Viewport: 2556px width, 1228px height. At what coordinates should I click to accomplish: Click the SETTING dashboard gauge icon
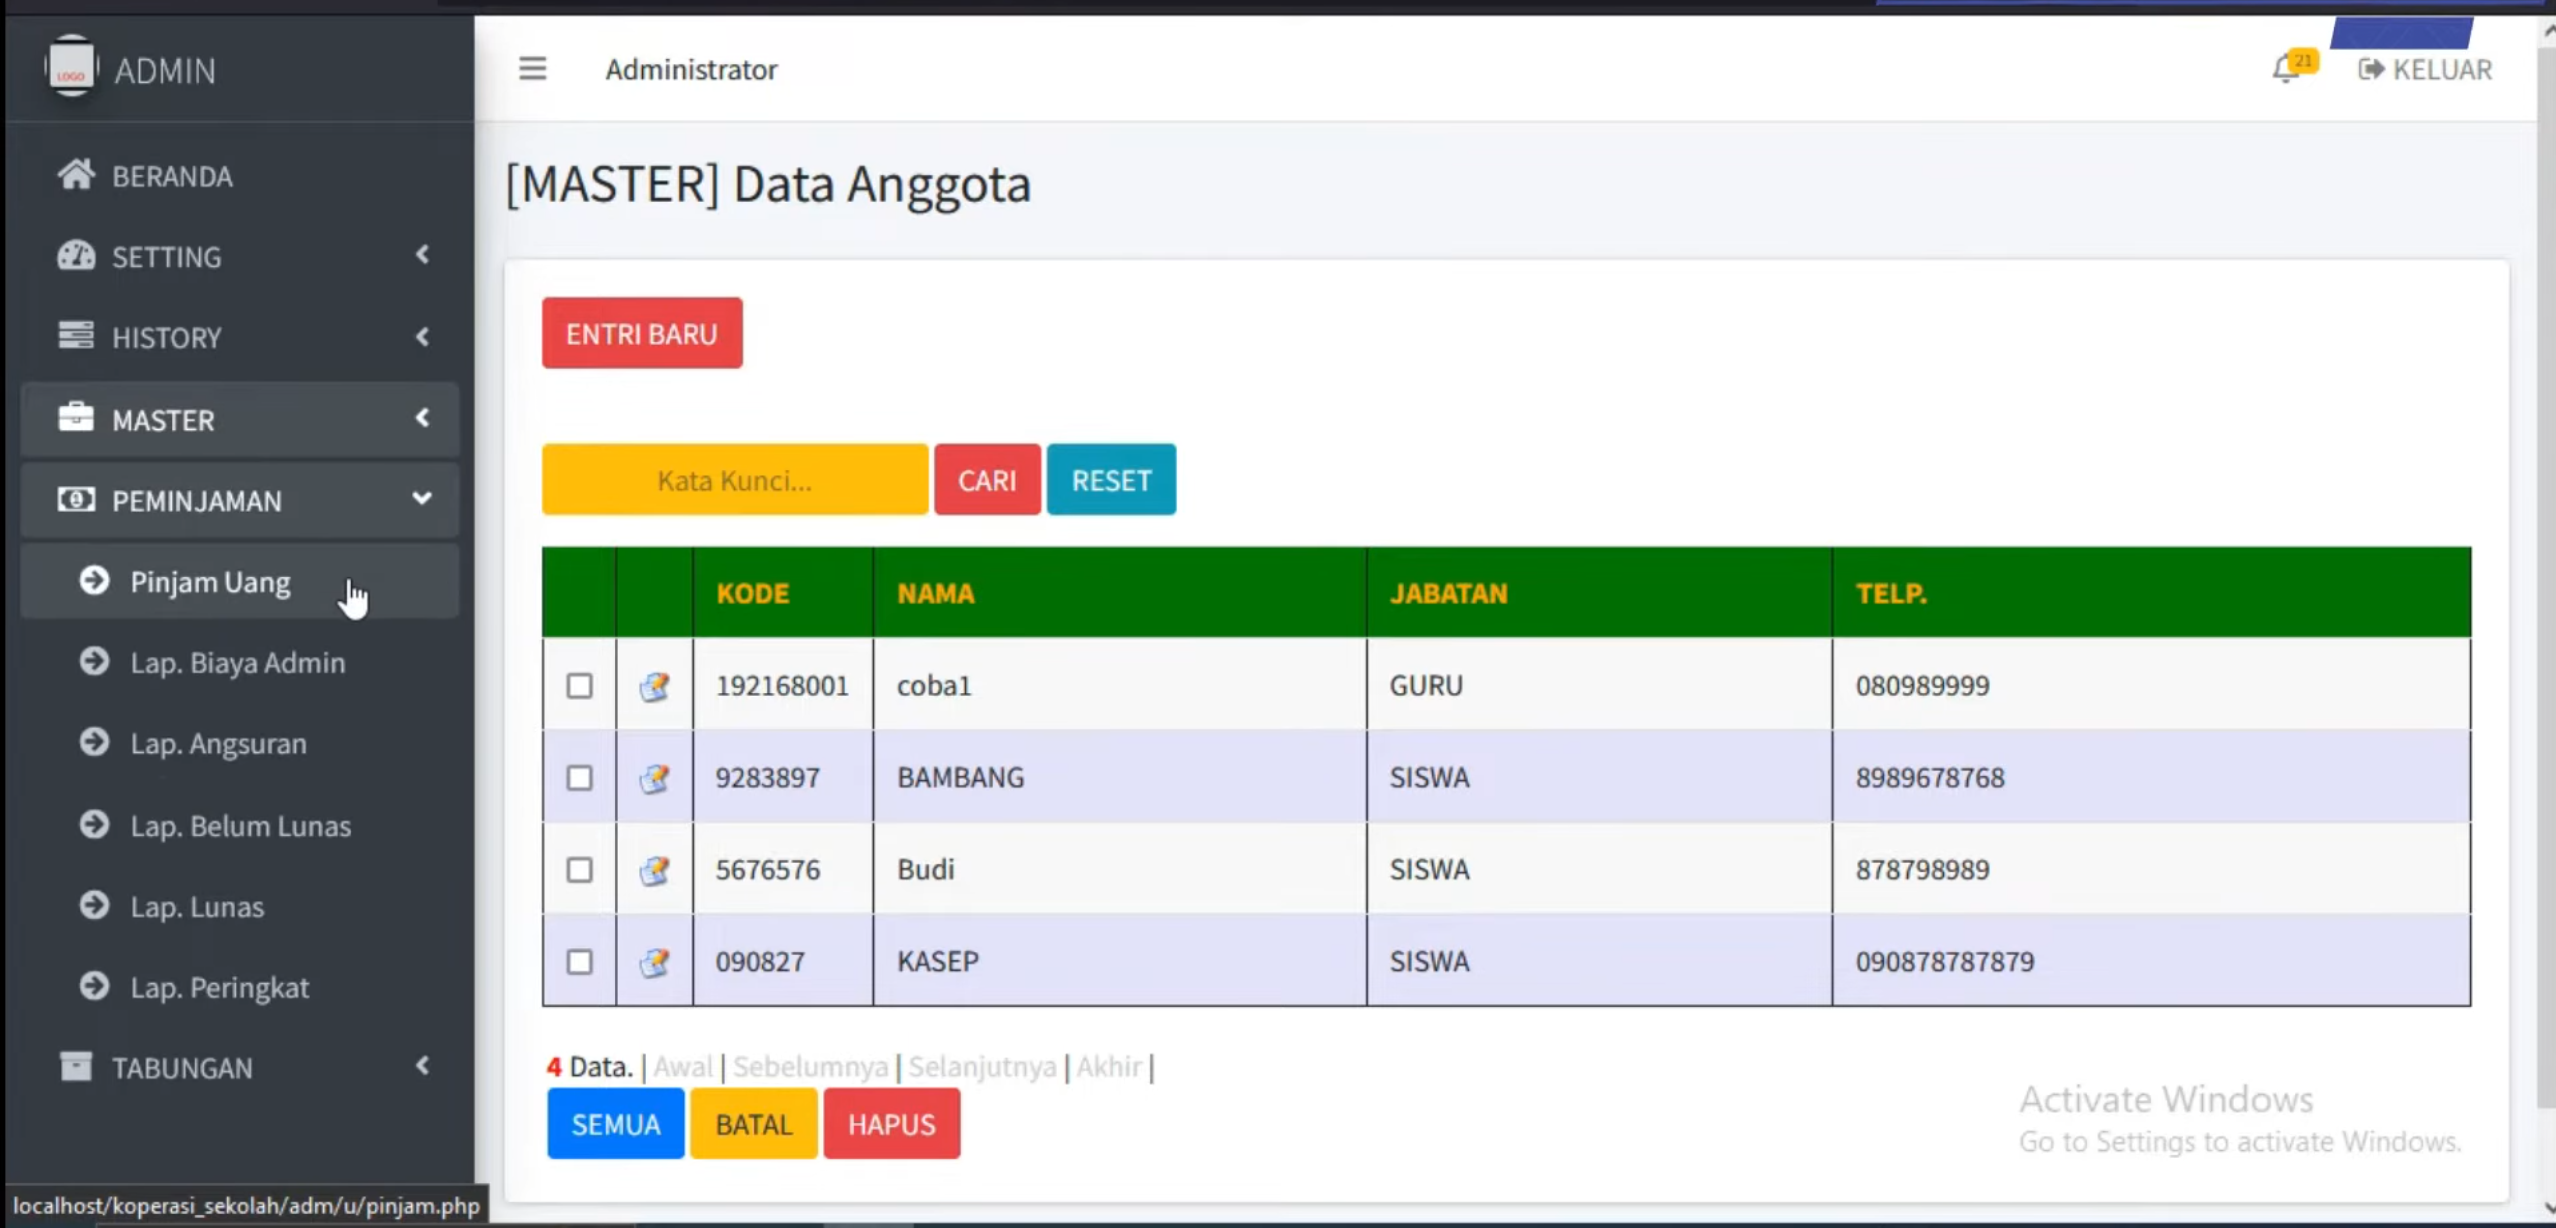pyautogui.click(x=76, y=256)
